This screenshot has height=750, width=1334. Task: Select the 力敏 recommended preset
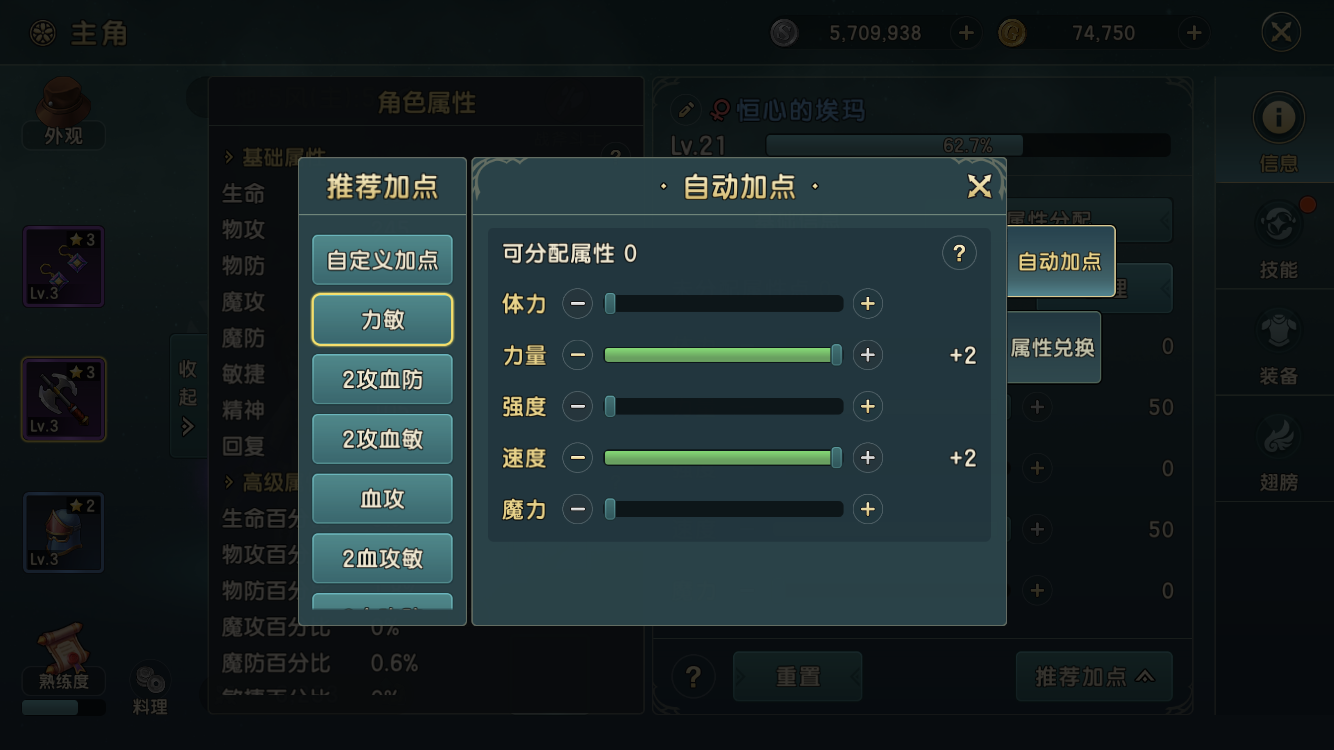[x=382, y=320]
